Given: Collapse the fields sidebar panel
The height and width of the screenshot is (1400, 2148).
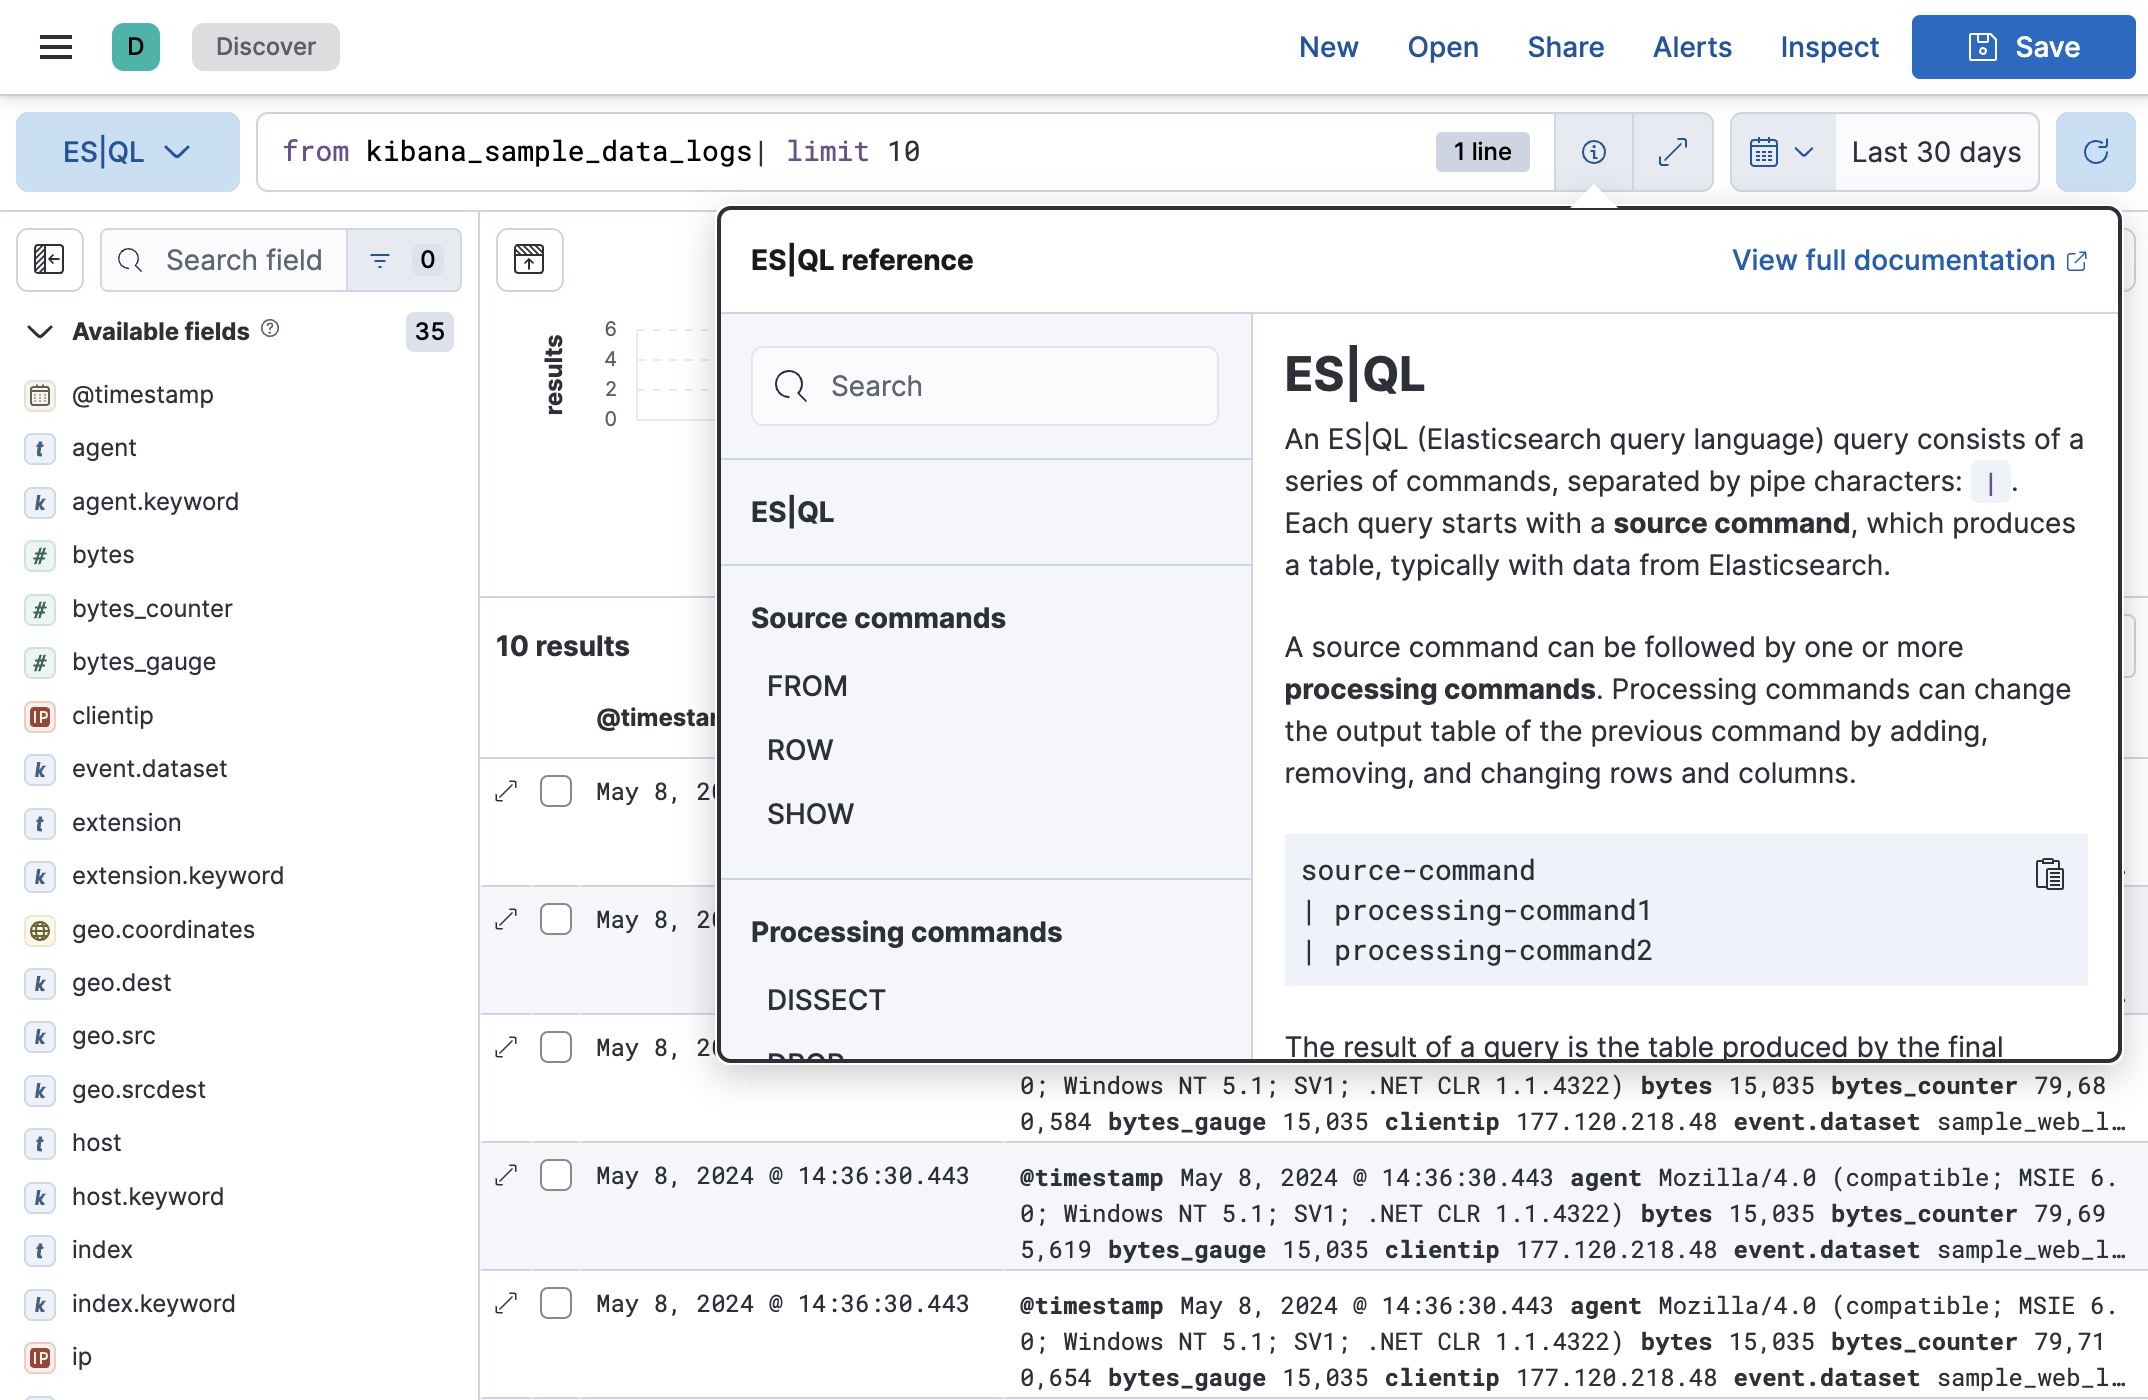Looking at the screenshot, I should point(49,260).
